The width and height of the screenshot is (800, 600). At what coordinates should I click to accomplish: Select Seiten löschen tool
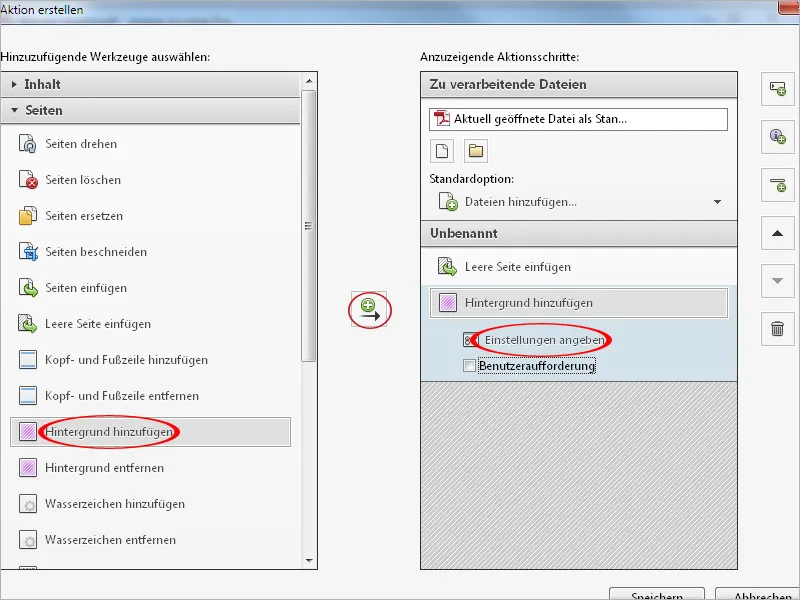click(83, 180)
